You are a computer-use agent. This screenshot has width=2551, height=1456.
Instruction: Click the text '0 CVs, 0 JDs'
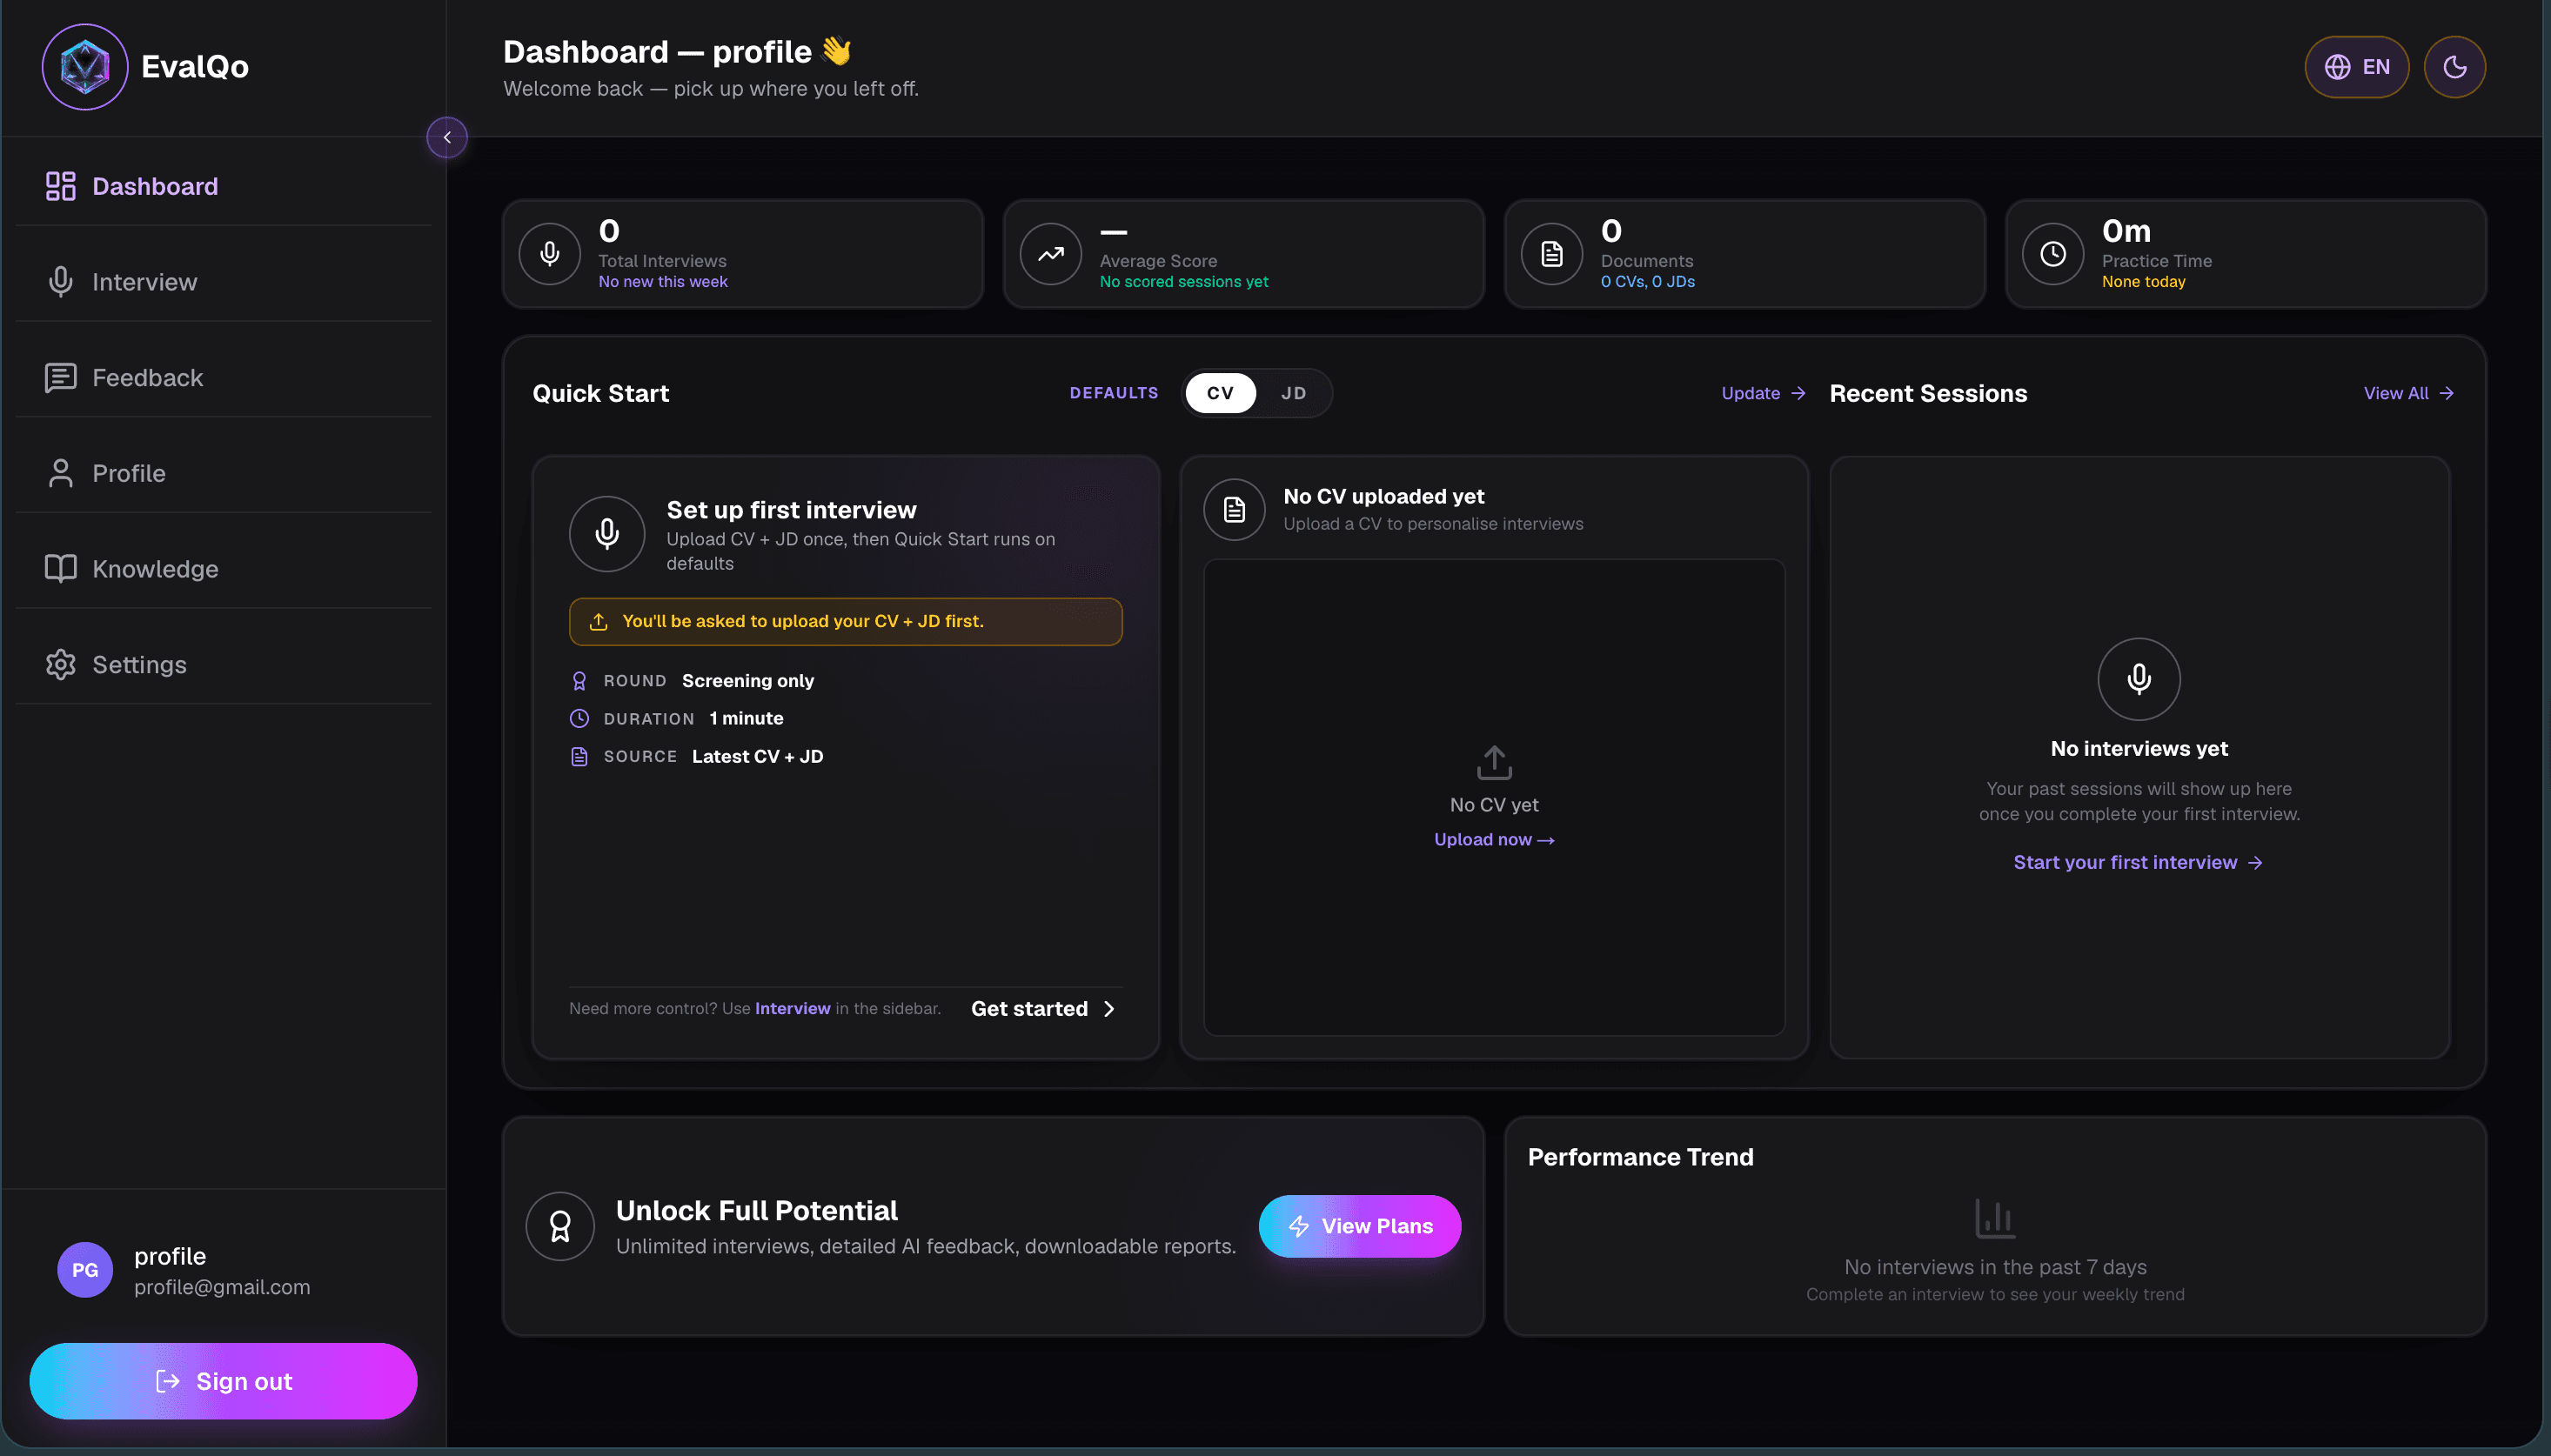pyautogui.click(x=1648, y=282)
